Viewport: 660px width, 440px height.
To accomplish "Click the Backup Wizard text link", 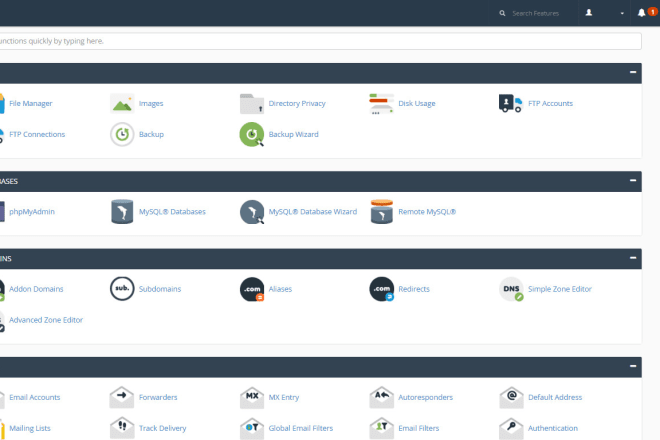I will click(293, 134).
